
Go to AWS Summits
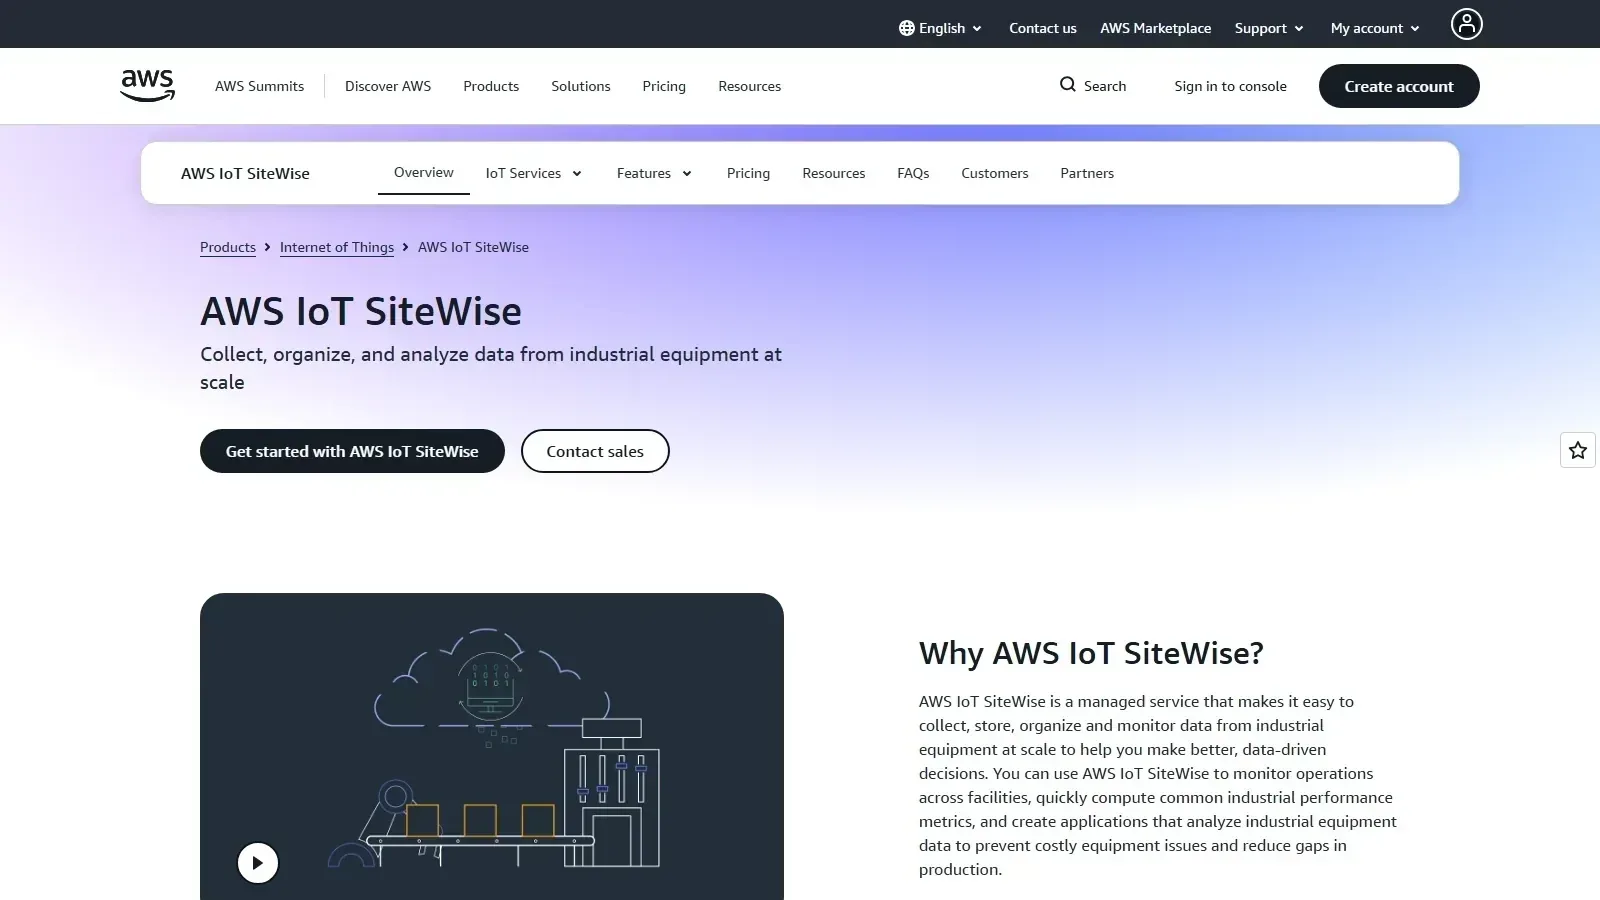[259, 86]
